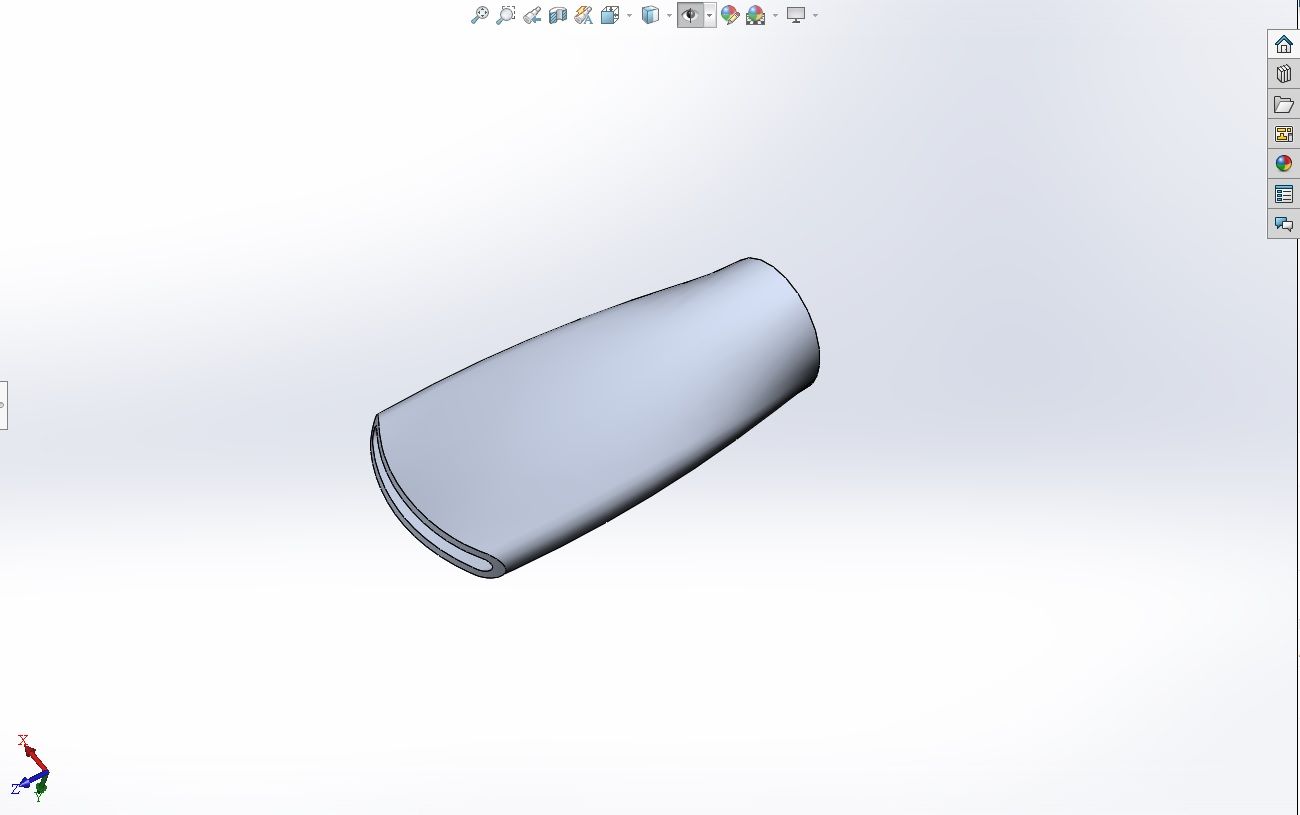Expand the Apply Scene dropdown arrow
1300x815 pixels.
[775, 15]
